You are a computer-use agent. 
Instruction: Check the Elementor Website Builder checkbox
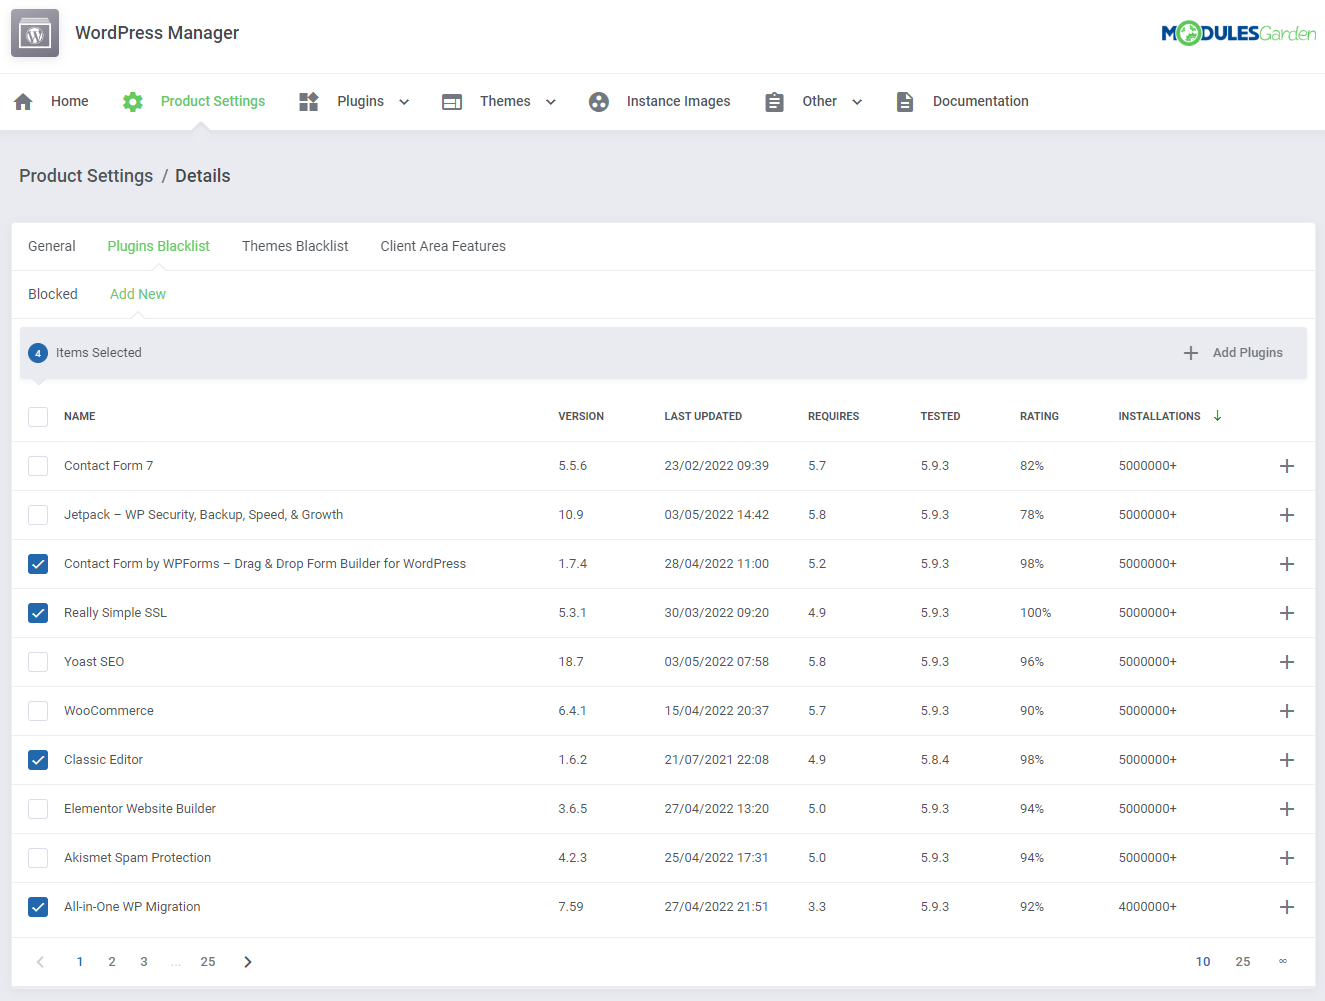(x=38, y=809)
